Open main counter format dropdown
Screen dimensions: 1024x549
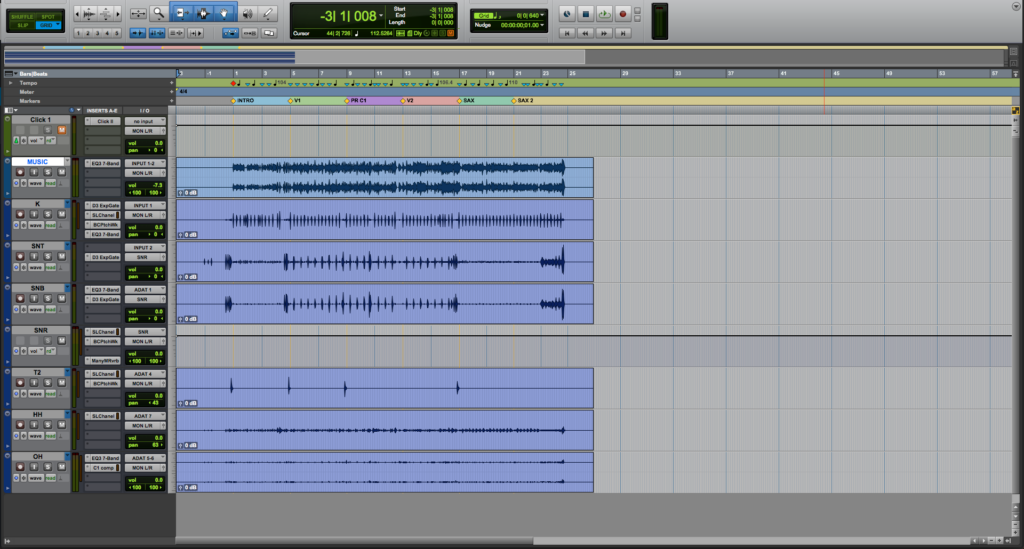pos(381,16)
